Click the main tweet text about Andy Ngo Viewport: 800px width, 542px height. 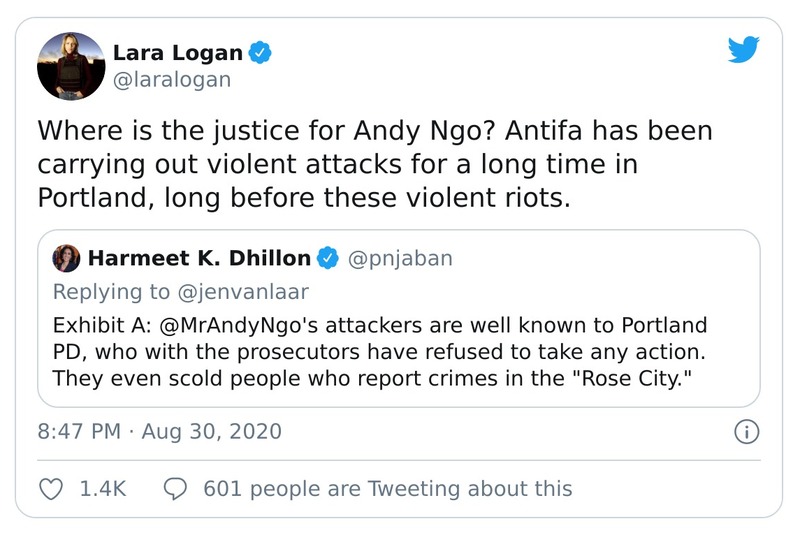click(375, 164)
